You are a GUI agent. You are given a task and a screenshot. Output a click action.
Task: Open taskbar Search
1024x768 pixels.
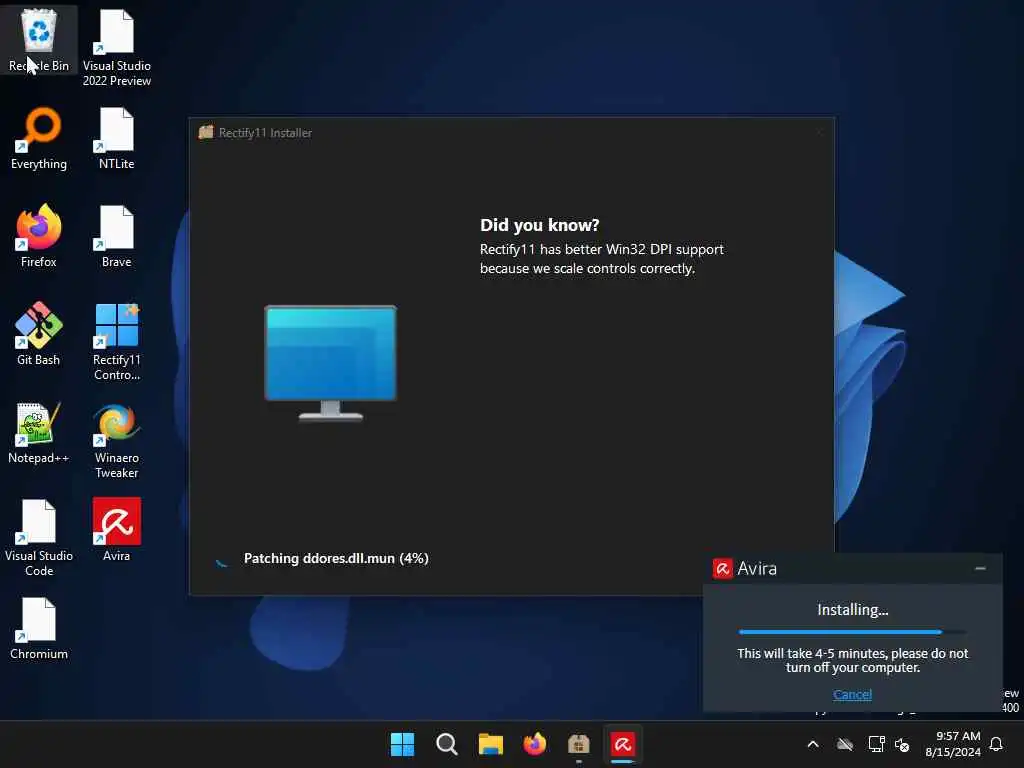click(447, 744)
